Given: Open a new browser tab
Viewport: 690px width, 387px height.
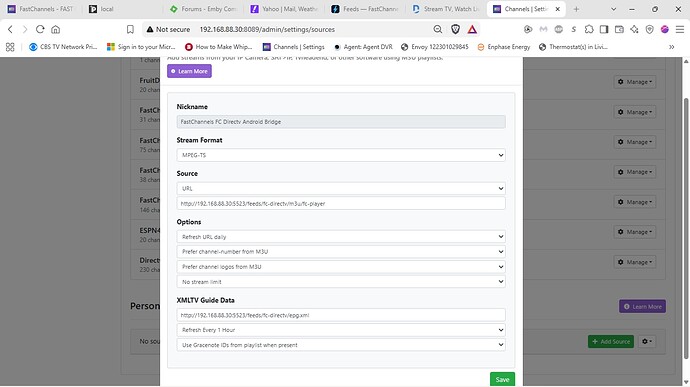Looking at the screenshot, I should 576,9.
